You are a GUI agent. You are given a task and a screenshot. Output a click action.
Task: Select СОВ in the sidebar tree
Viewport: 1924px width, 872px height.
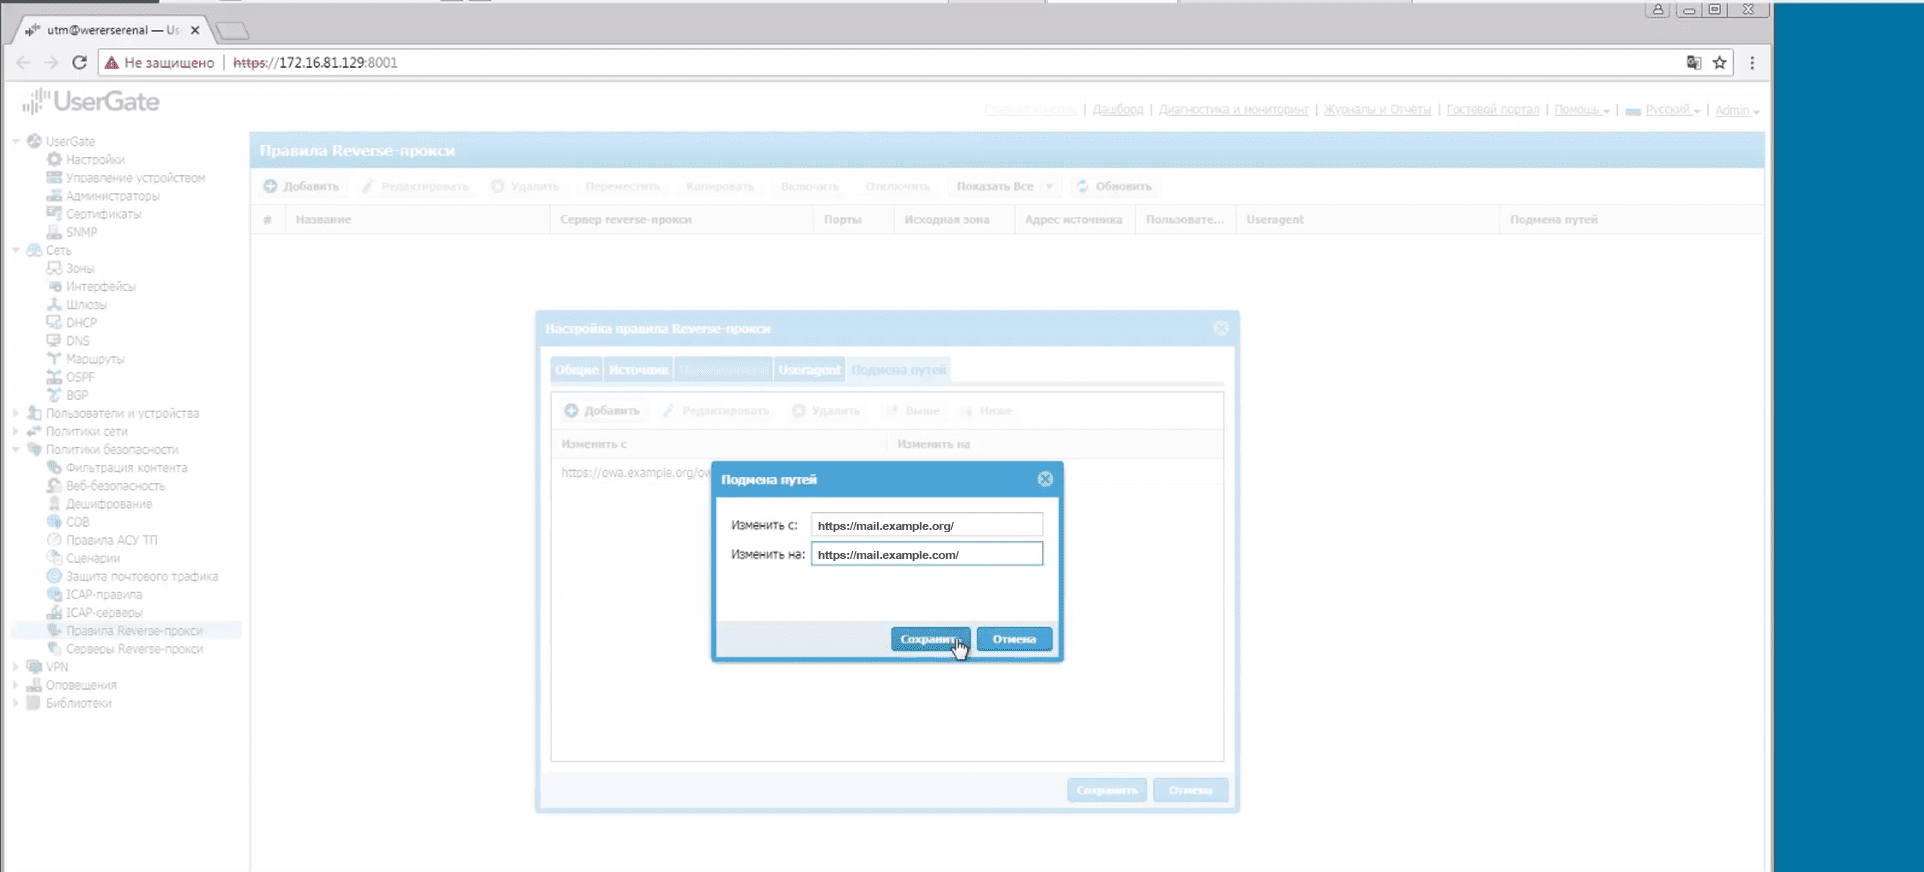77,522
